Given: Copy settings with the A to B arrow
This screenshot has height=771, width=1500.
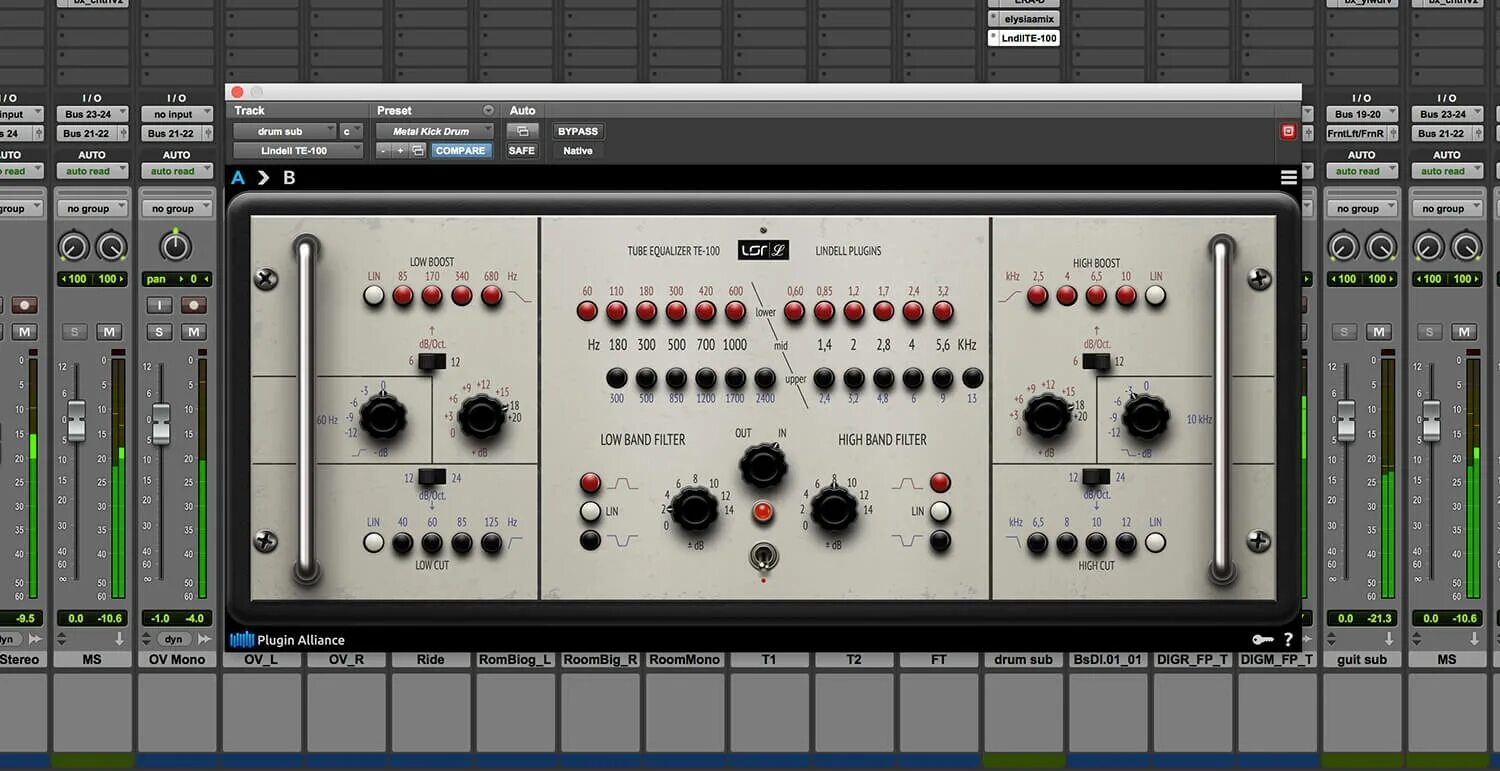Looking at the screenshot, I should pyautogui.click(x=263, y=178).
